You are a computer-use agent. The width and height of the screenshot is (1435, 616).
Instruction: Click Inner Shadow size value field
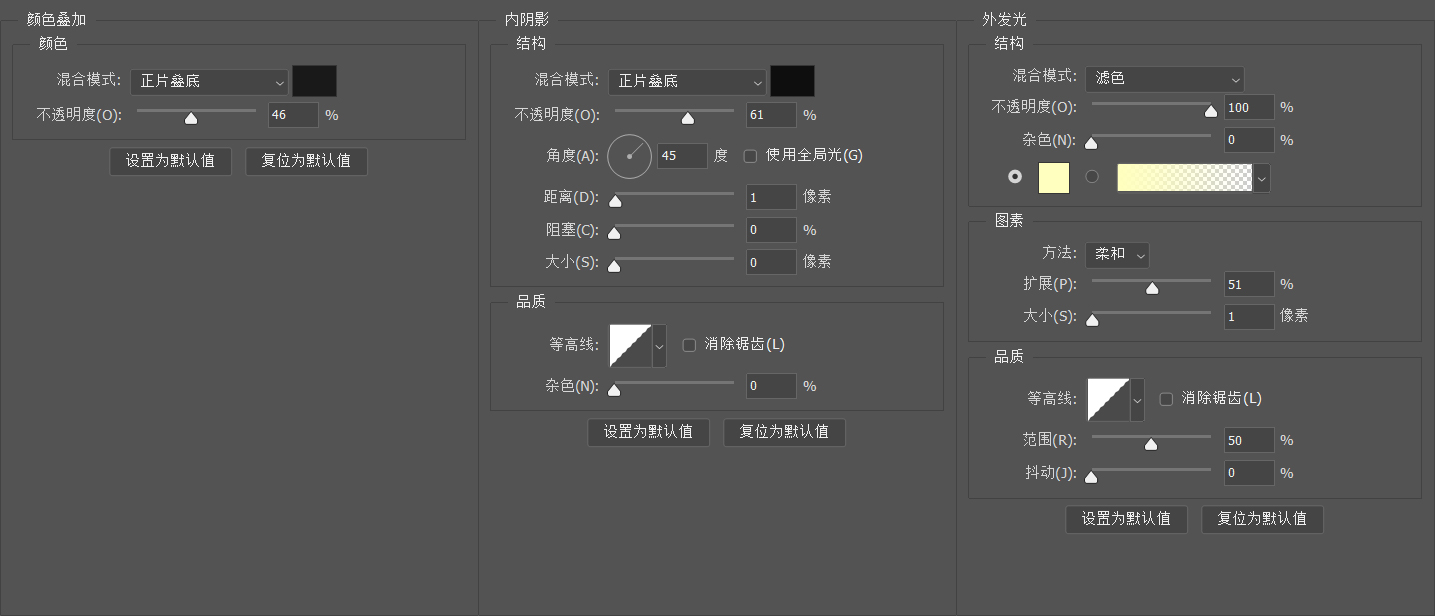tap(771, 263)
